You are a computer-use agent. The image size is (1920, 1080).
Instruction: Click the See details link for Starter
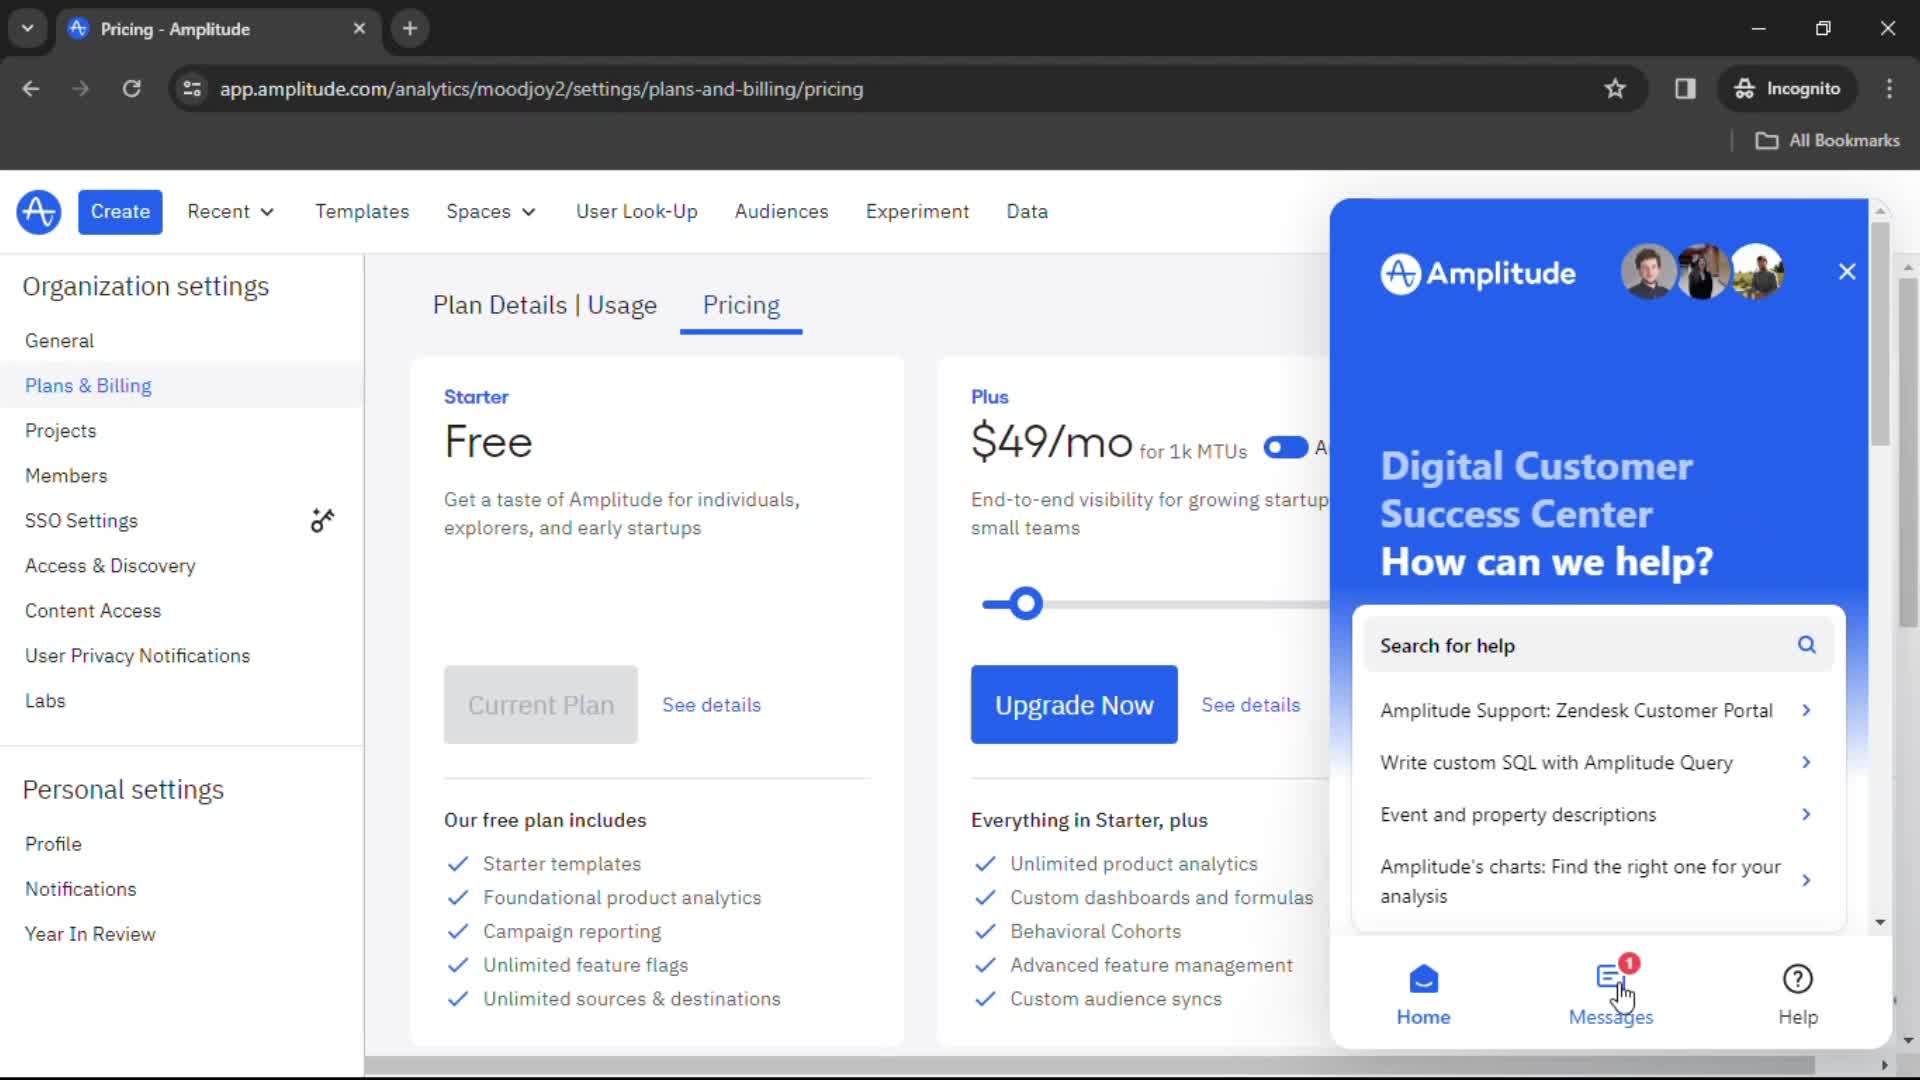712,704
